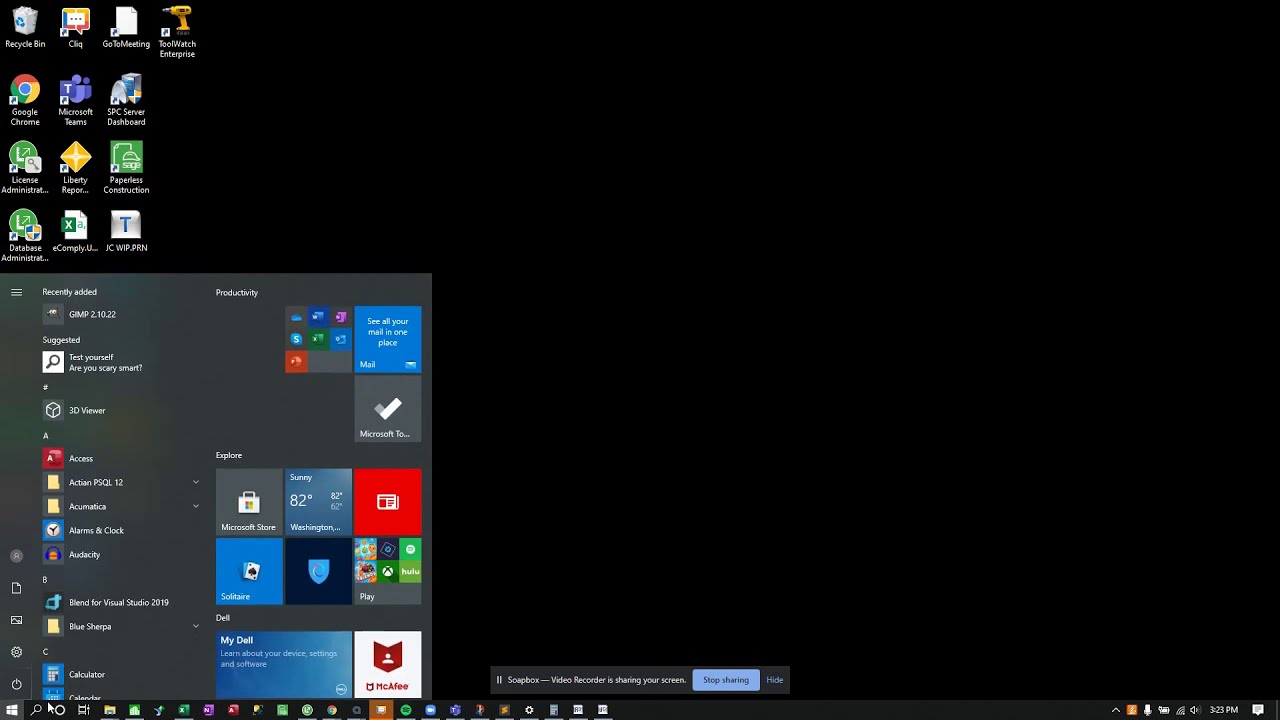The image size is (1280, 720).
Task: Open the suggested Test yourself search
Action: coord(121,362)
